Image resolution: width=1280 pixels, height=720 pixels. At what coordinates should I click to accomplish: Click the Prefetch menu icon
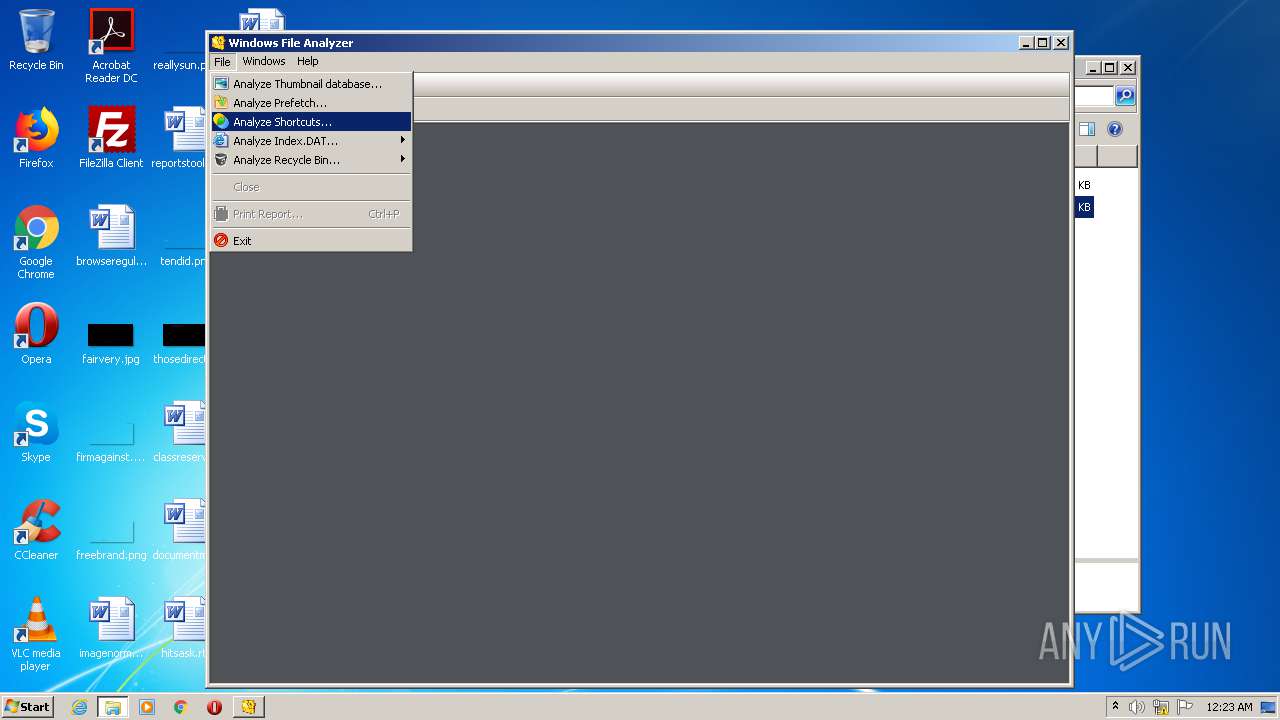click(221, 103)
